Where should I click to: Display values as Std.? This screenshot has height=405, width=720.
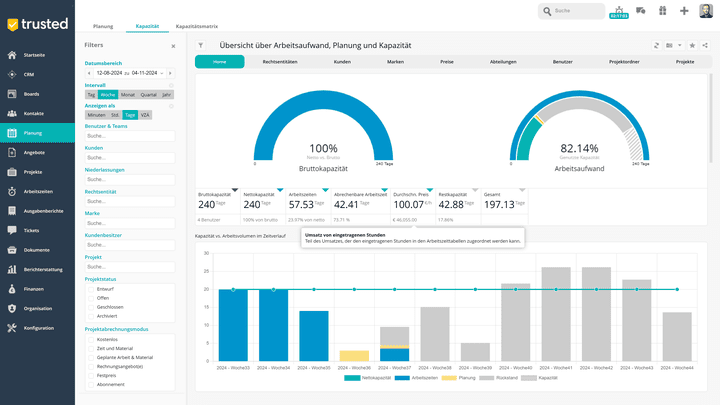(115, 115)
